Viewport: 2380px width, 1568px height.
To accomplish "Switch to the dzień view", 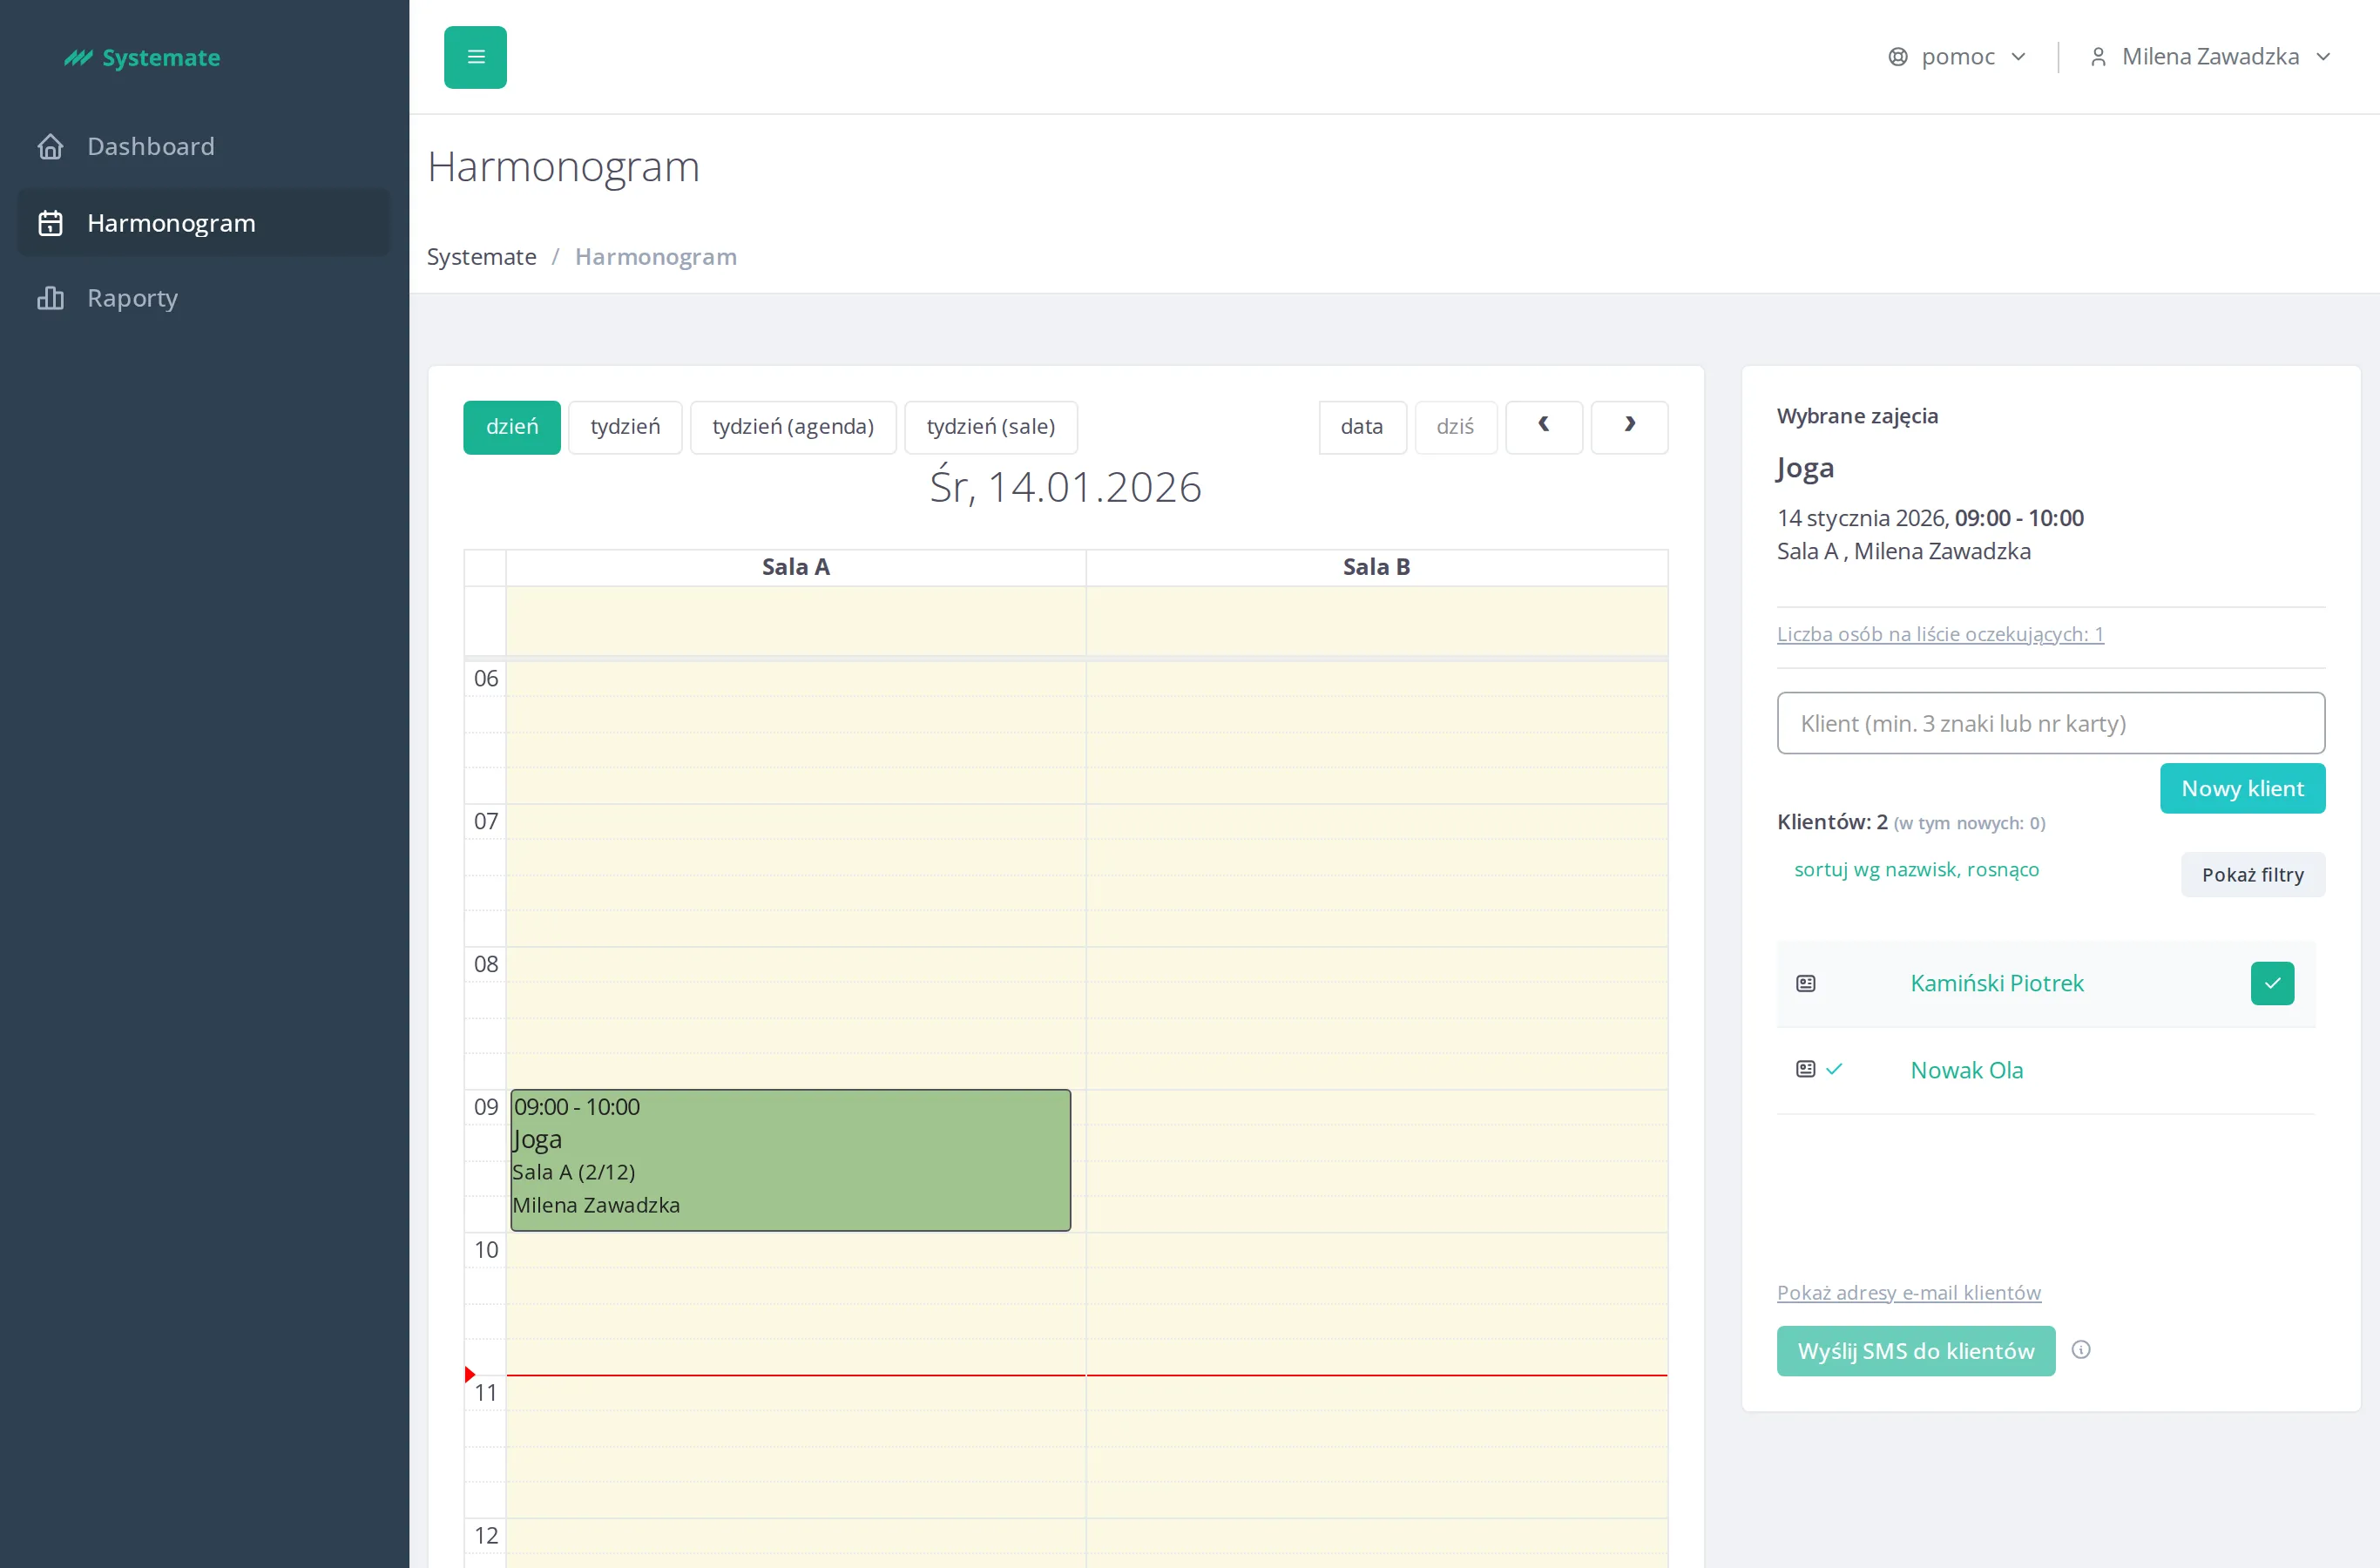I will (x=512, y=427).
